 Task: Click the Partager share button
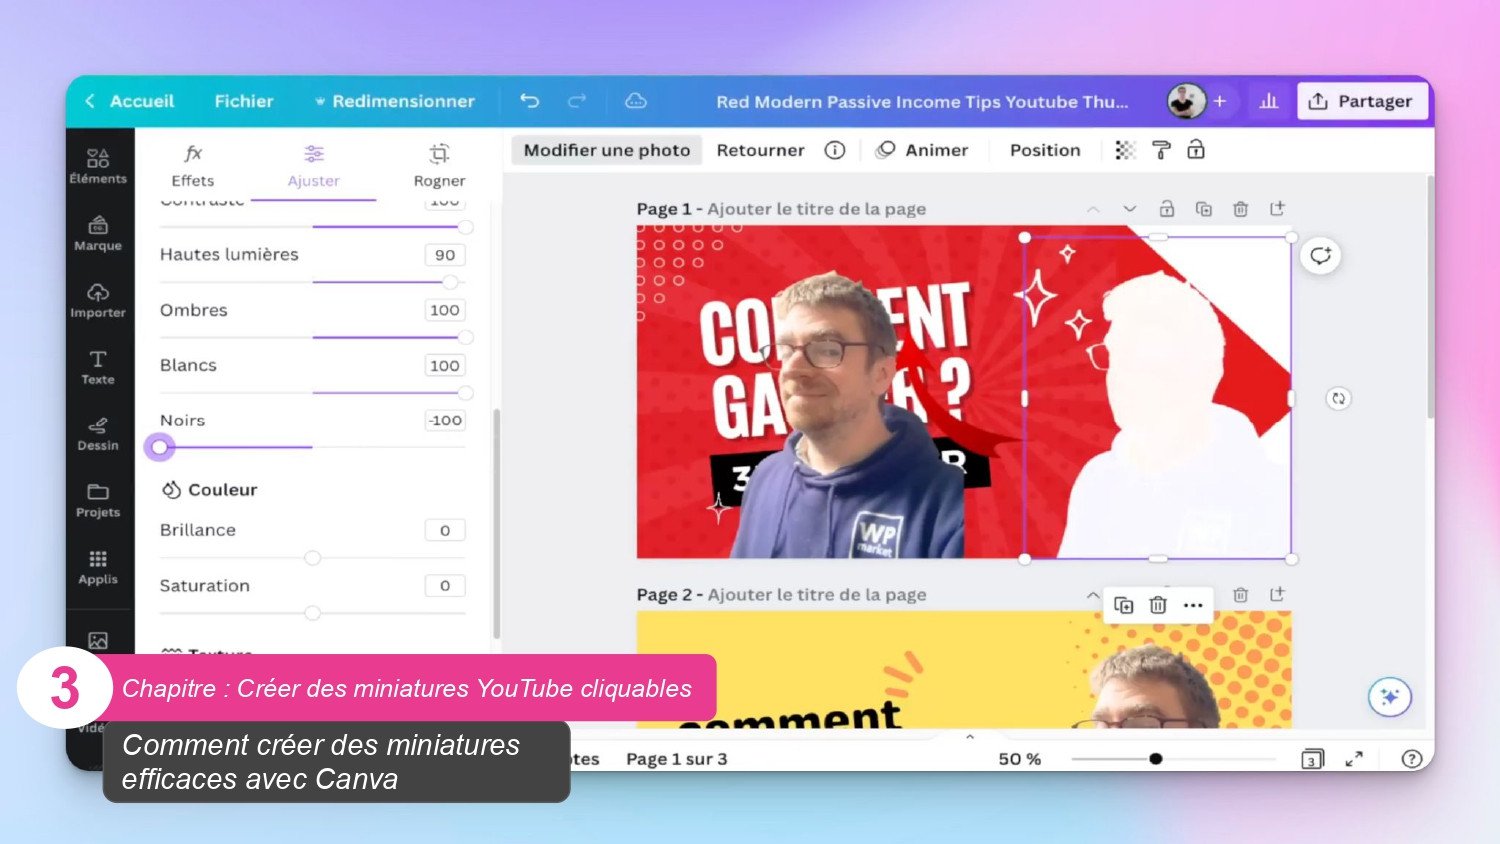tap(1363, 101)
